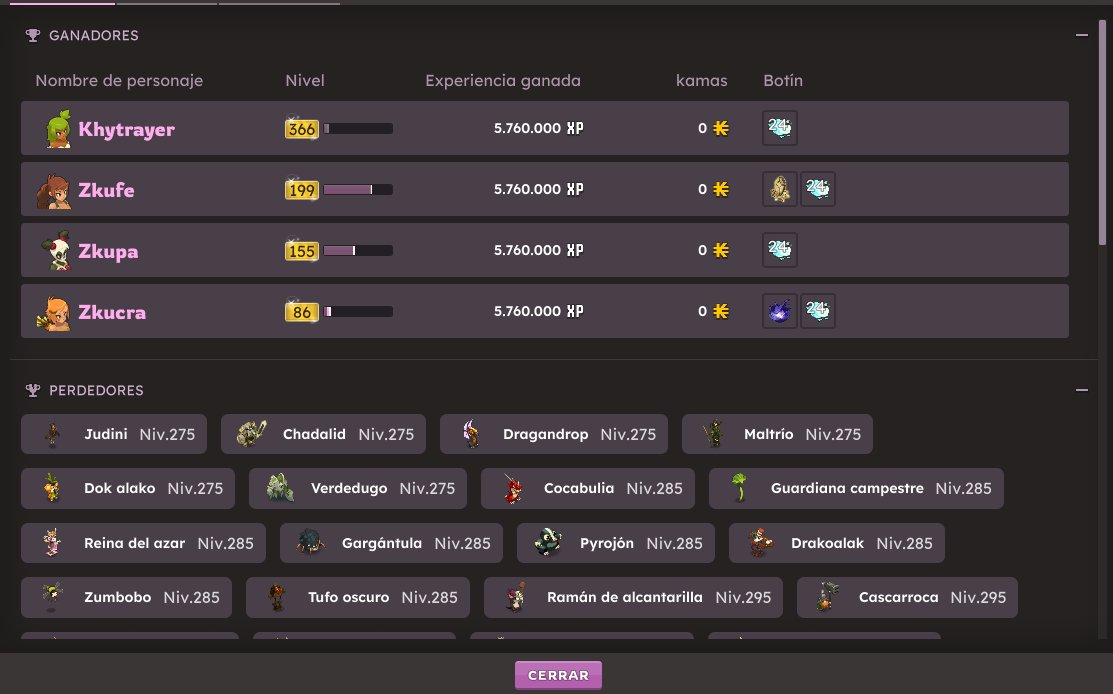1113x694 pixels.
Task: Click Khytrayer's experience progress bar
Action: click(x=358, y=128)
